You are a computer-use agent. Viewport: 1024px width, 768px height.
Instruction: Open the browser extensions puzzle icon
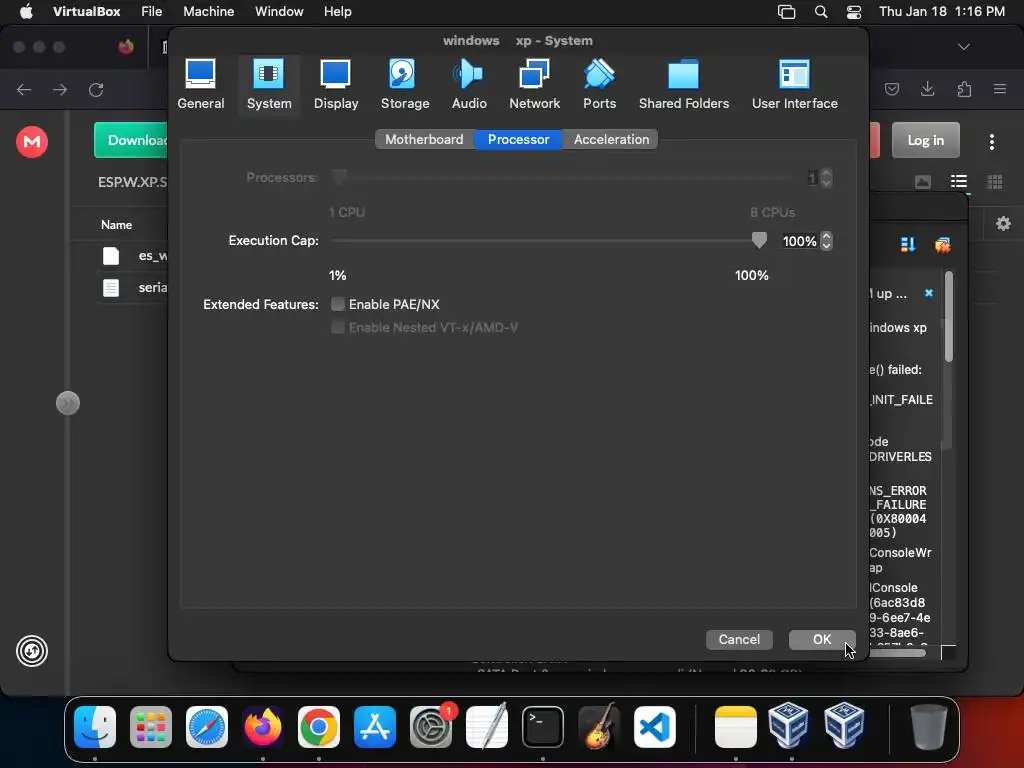(964, 89)
